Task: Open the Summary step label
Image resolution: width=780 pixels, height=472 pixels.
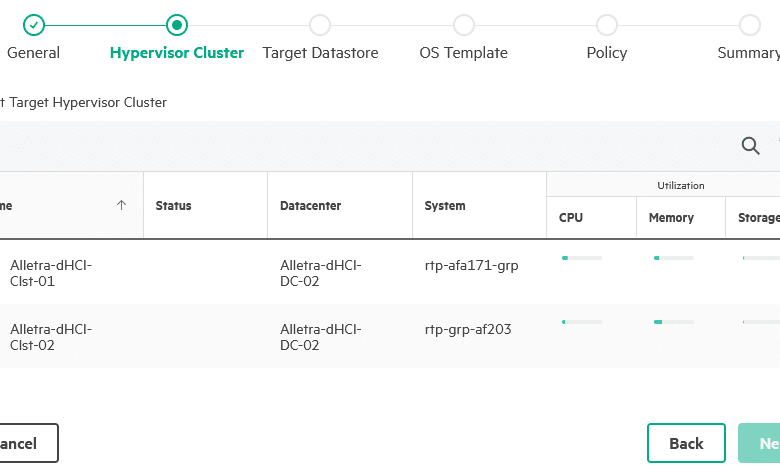Action: (748, 53)
